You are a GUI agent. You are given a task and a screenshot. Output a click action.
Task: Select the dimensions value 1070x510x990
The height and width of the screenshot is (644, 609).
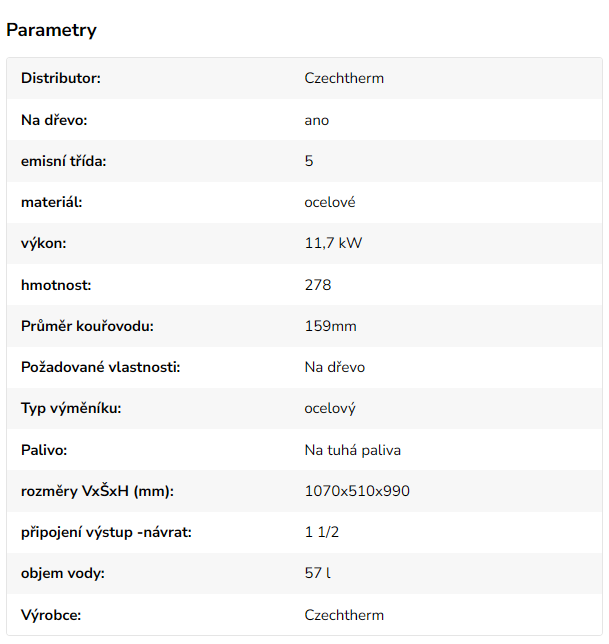[357, 491]
